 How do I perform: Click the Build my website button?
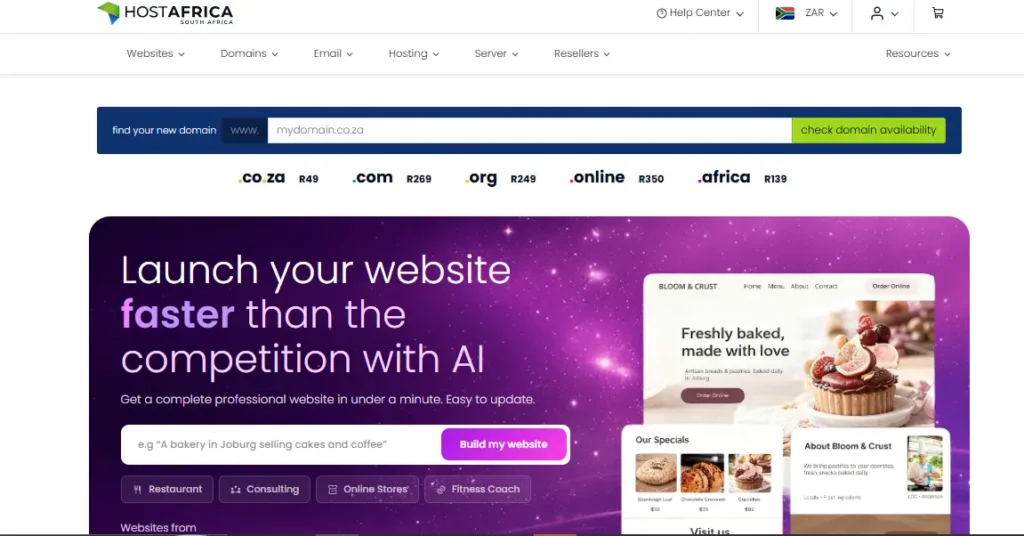(504, 444)
